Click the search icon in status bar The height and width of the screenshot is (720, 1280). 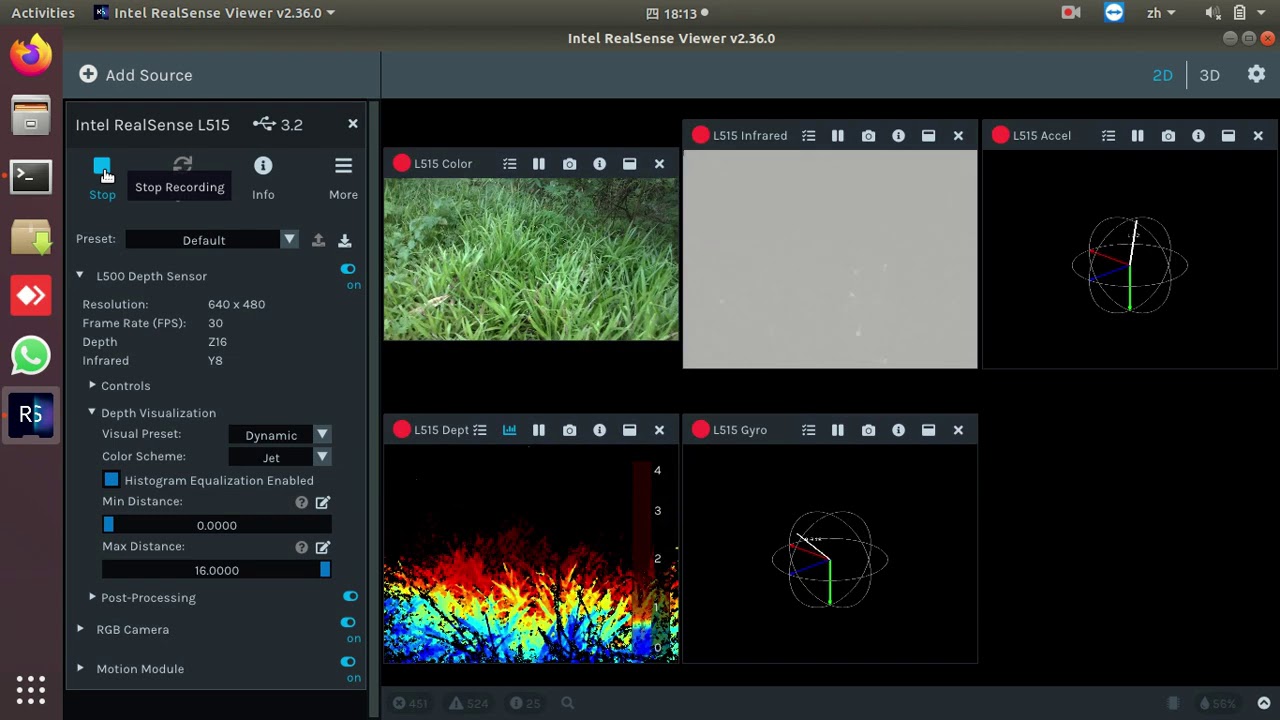[x=567, y=703]
